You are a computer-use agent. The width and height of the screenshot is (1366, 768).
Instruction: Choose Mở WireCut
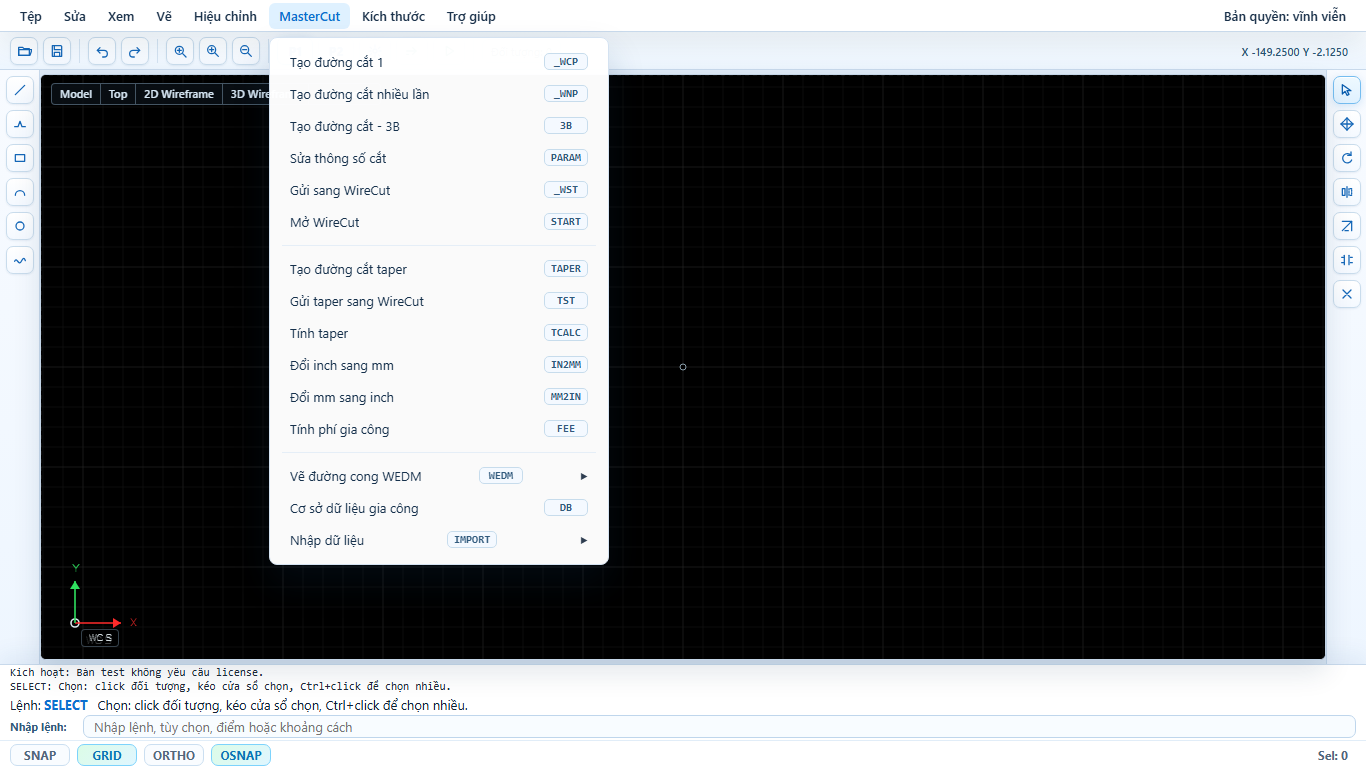(439, 222)
